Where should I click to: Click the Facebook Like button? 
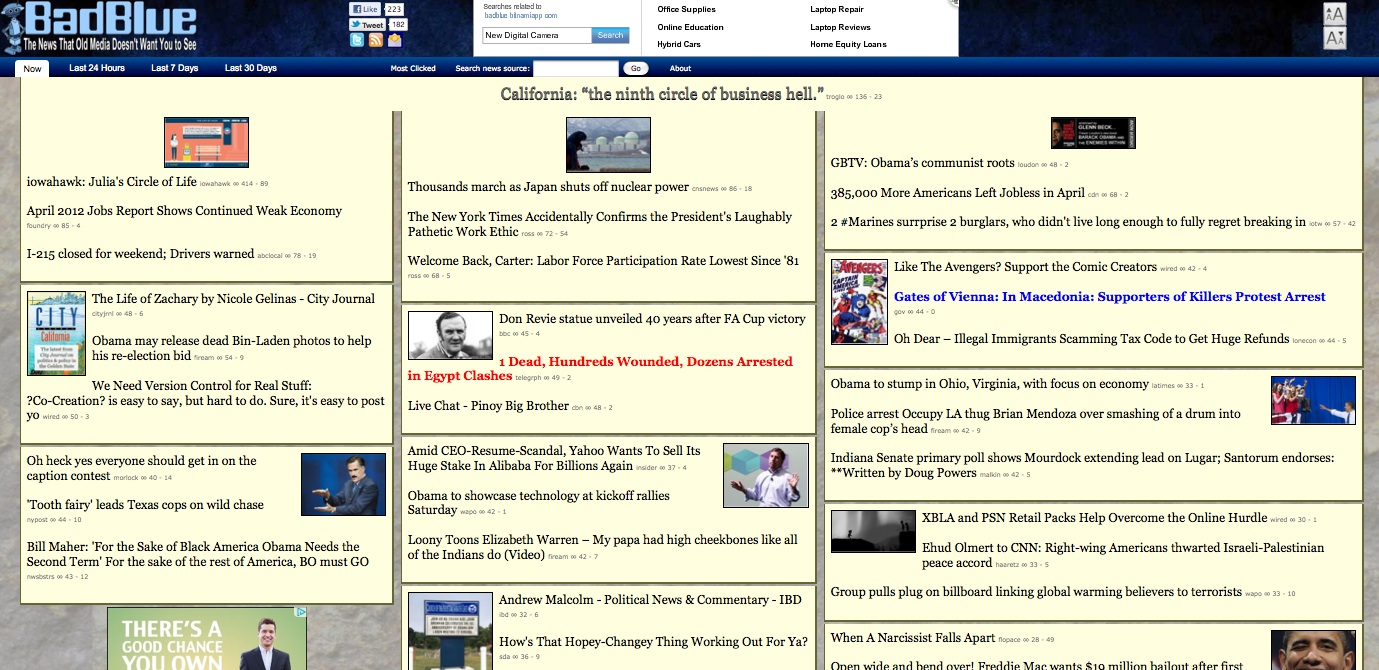tap(365, 9)
